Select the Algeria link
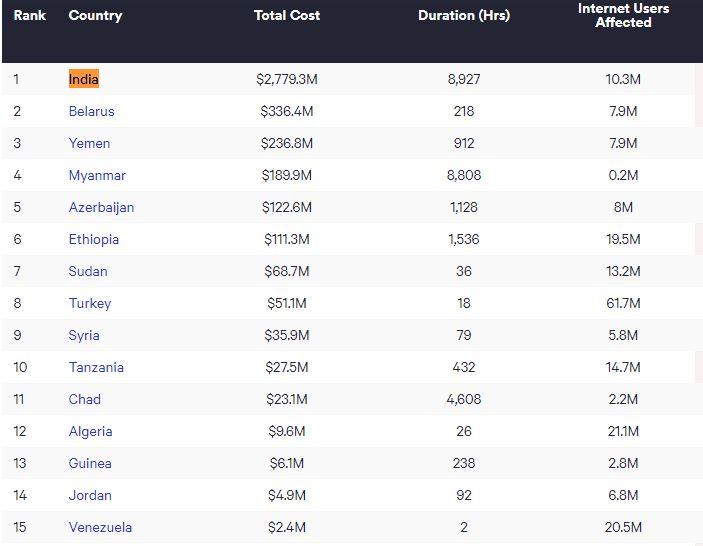The height and width of the screenshot is (546, 703). pos(90,431)
